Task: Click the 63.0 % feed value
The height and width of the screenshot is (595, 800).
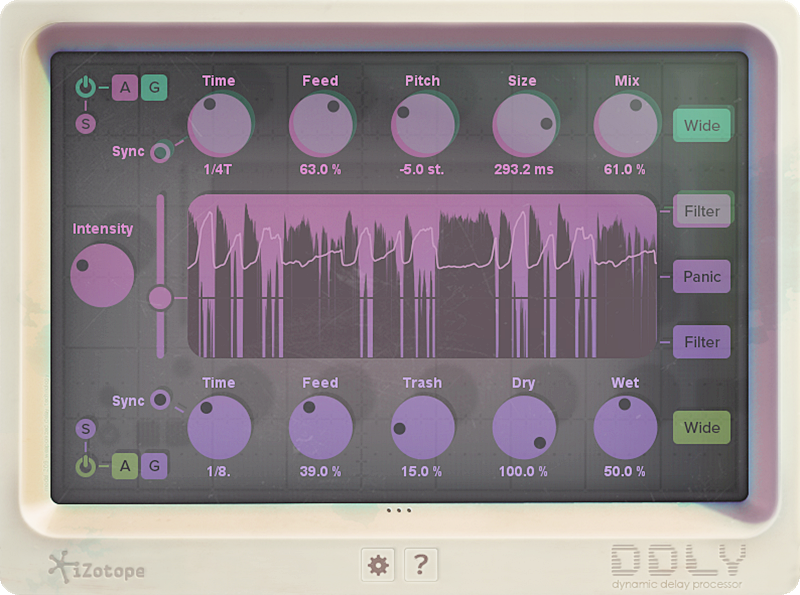Action: click(320, 169)
